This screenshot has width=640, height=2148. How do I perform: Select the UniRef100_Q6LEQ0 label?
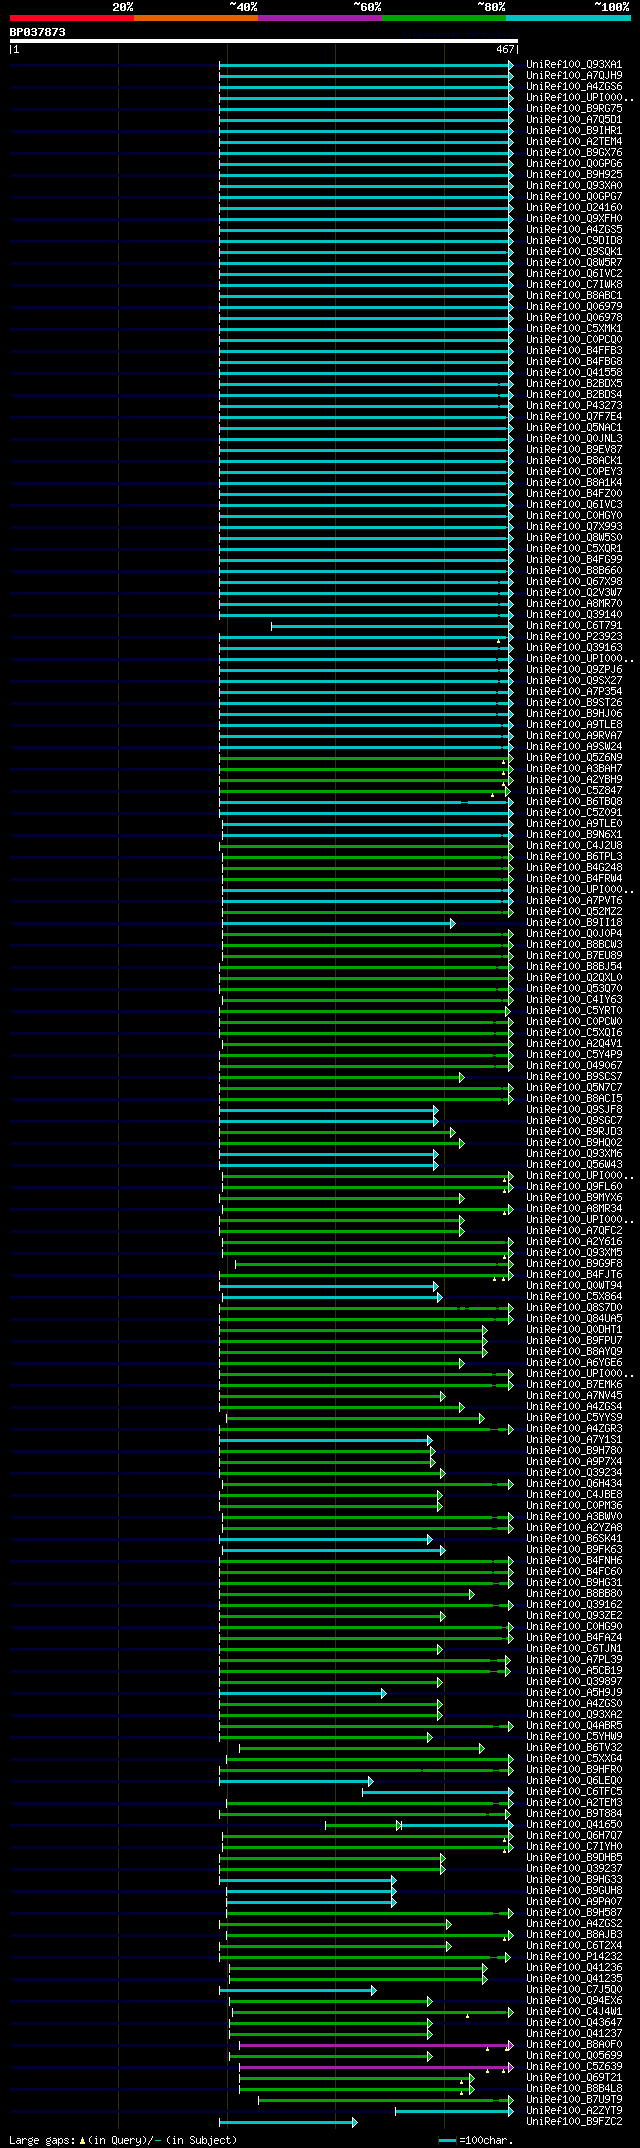coord(574,1781)
